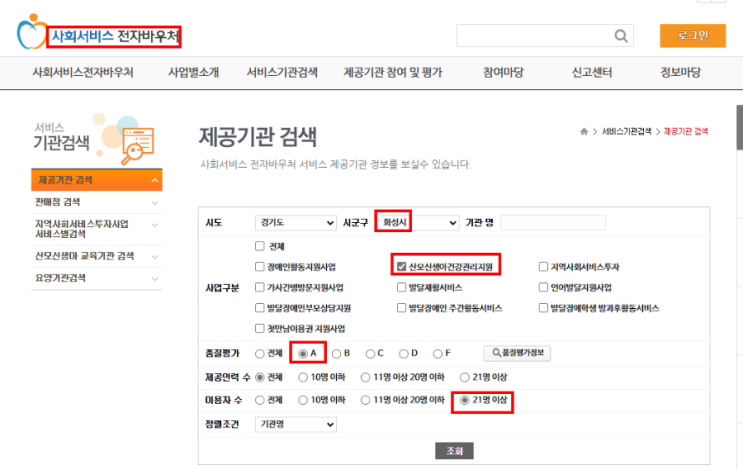Check the 전체 business type checkbox
743x470 pixels.
(260, 246)
